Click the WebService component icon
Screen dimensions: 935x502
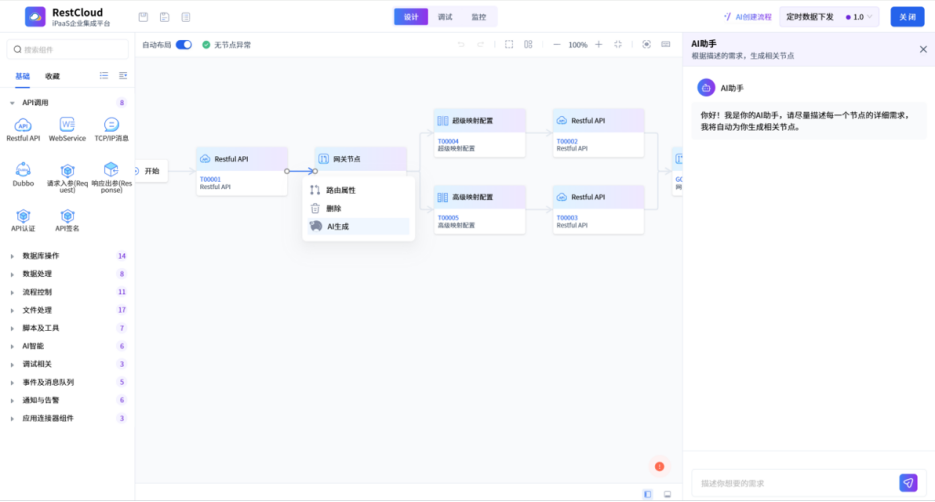67,124
